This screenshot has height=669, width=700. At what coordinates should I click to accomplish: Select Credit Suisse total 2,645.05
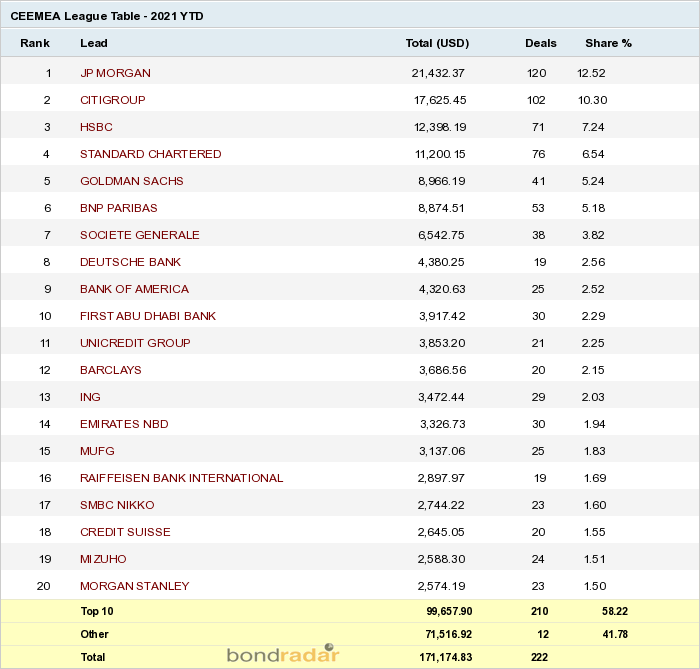click(x=441, y=532)
